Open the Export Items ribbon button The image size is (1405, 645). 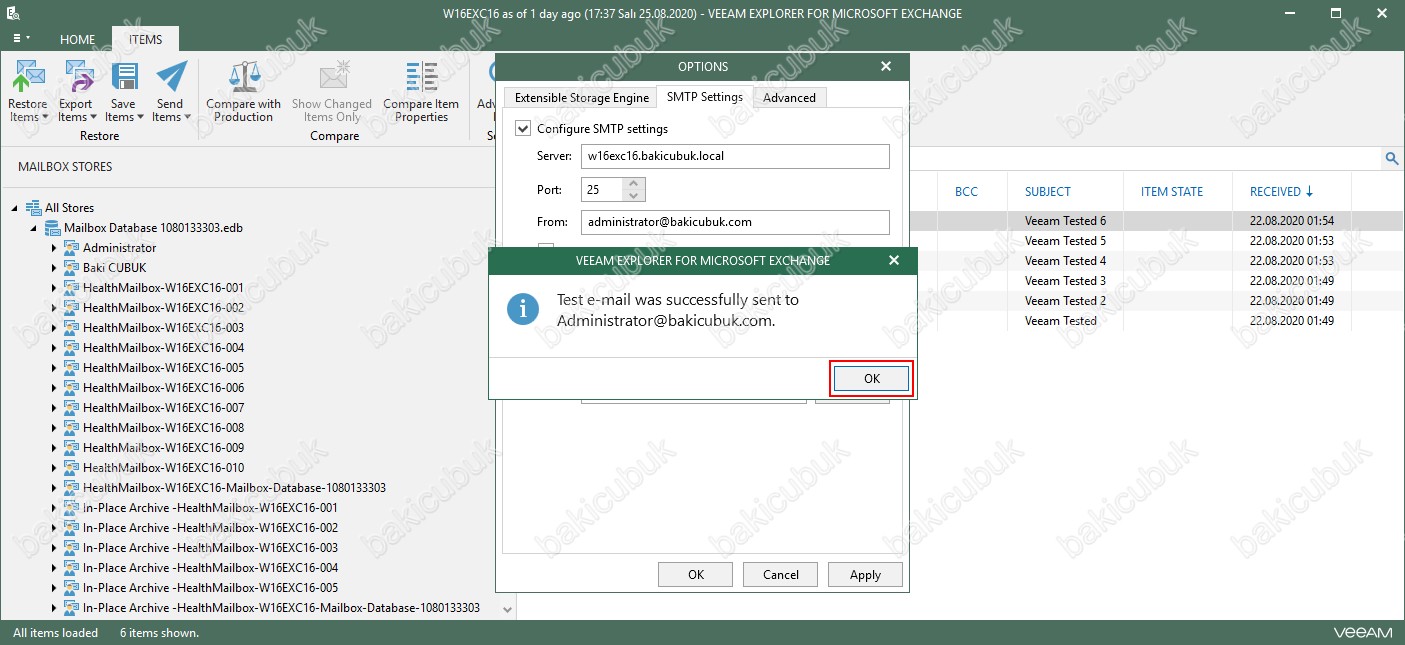tap(76, 92)
